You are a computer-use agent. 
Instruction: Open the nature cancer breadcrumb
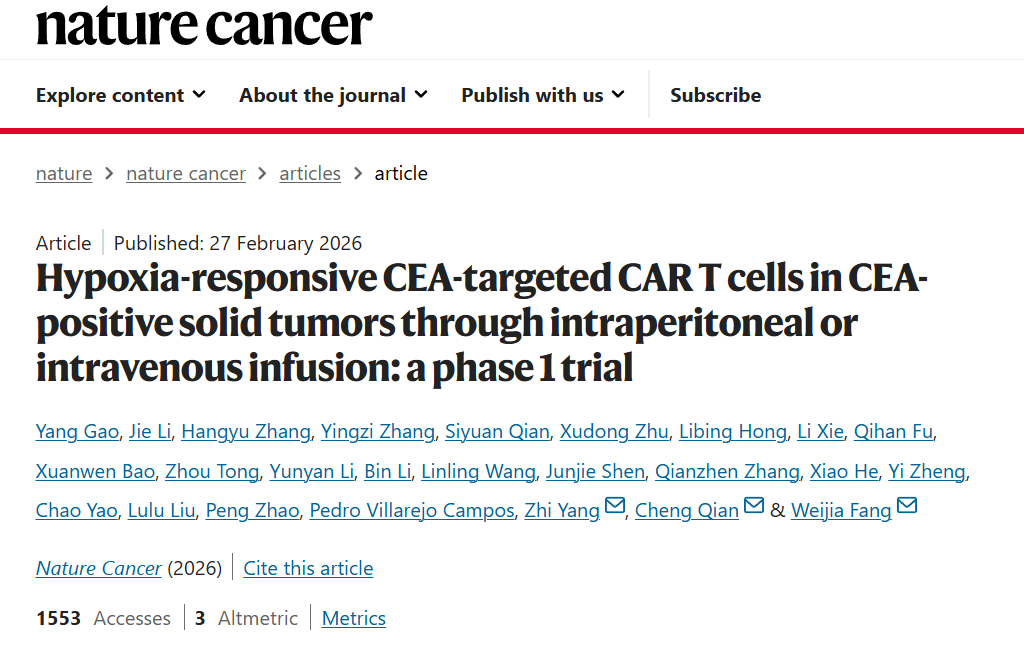pos(186,173)
